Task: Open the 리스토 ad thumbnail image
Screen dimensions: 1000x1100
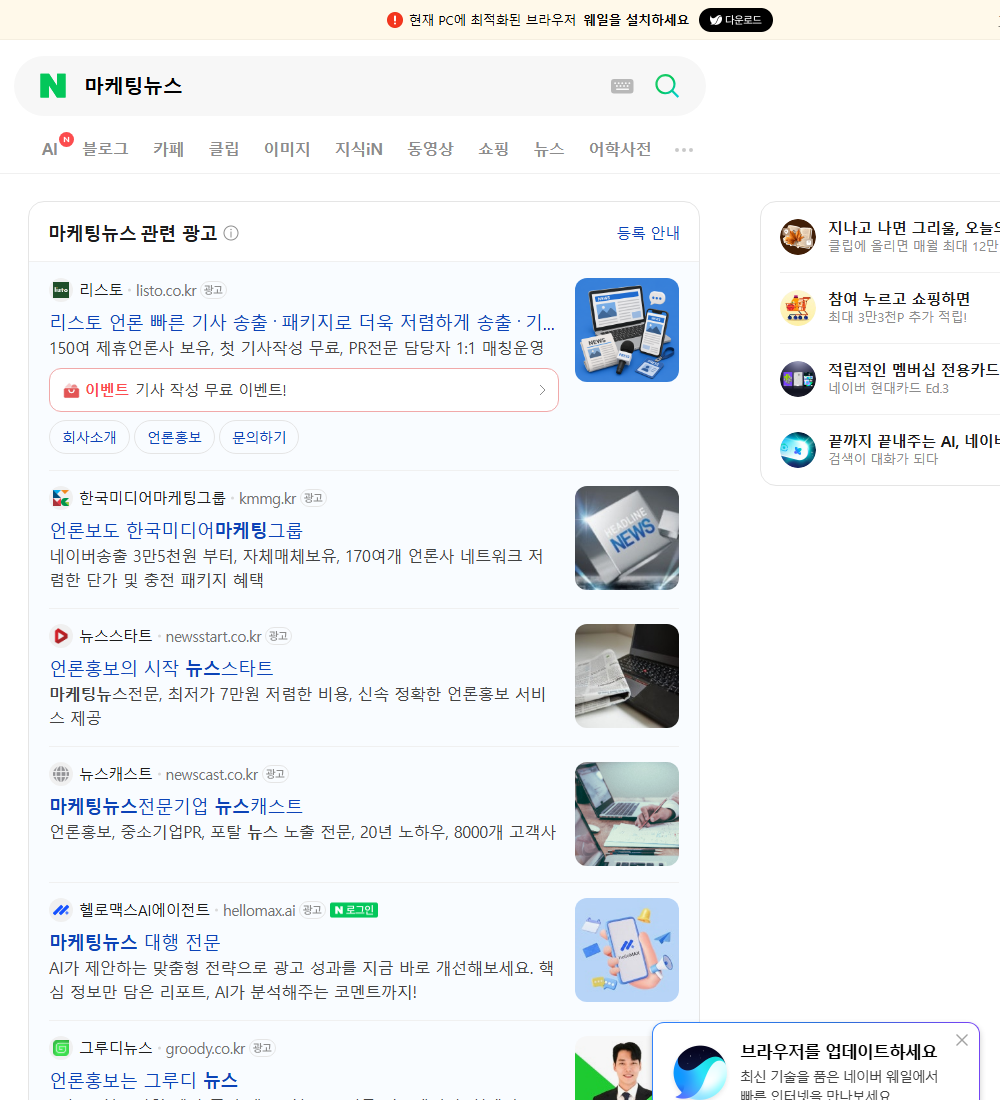Action: point(627,330)
